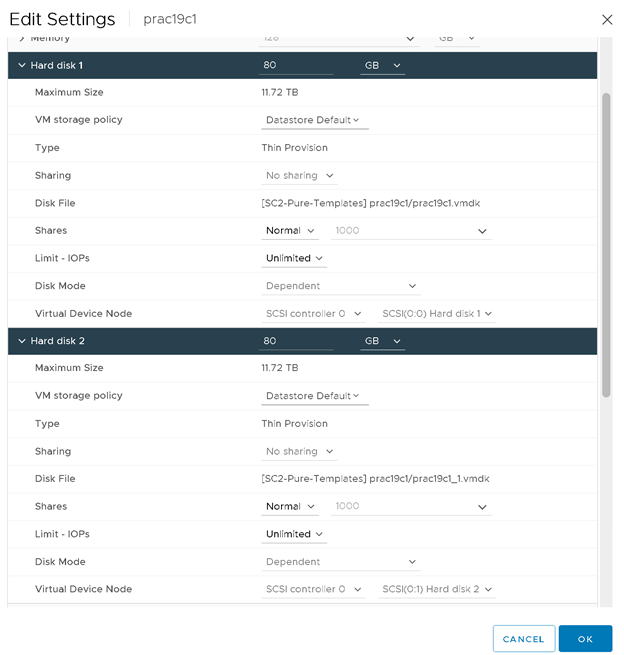Open Hard disk 2 Limit IOPs dropdown

(x=294, y=534)
